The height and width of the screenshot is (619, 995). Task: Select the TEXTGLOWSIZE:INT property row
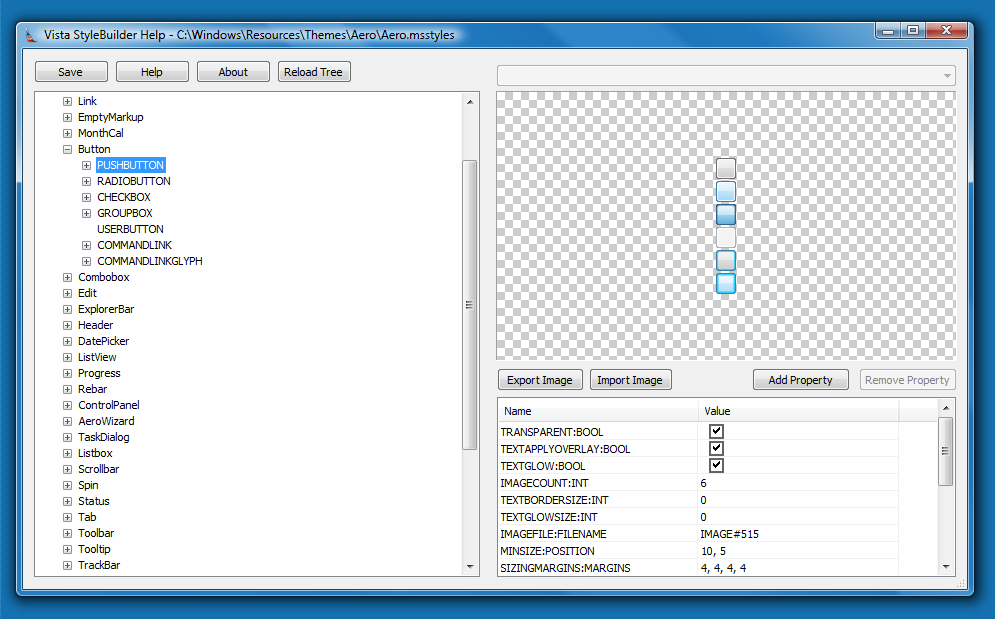(x=698, y=517)
